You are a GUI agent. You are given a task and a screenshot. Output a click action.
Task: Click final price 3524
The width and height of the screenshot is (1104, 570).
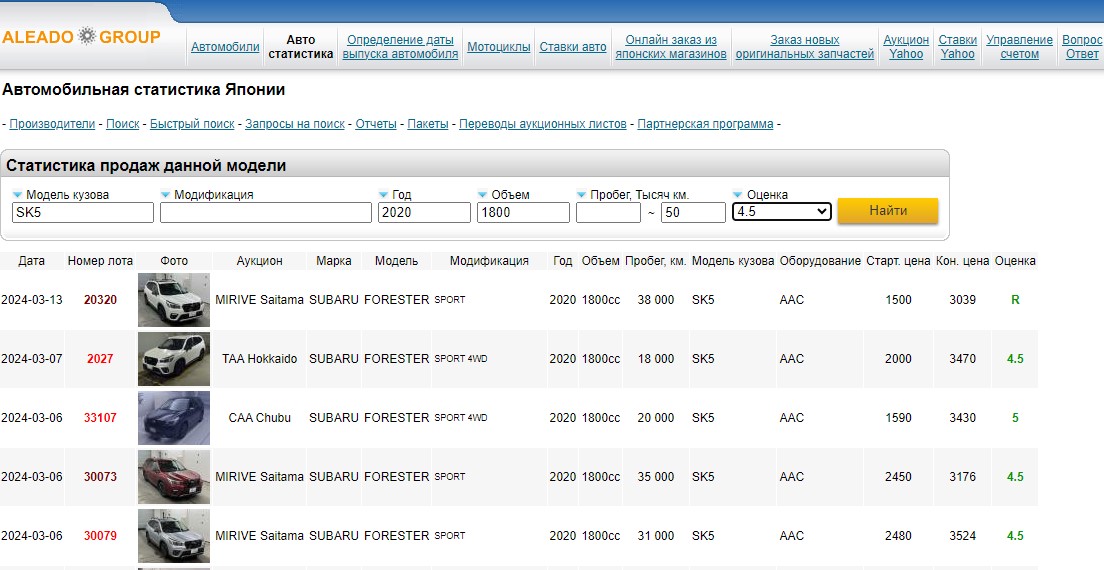pyautogui.click(x=962, y=536)
